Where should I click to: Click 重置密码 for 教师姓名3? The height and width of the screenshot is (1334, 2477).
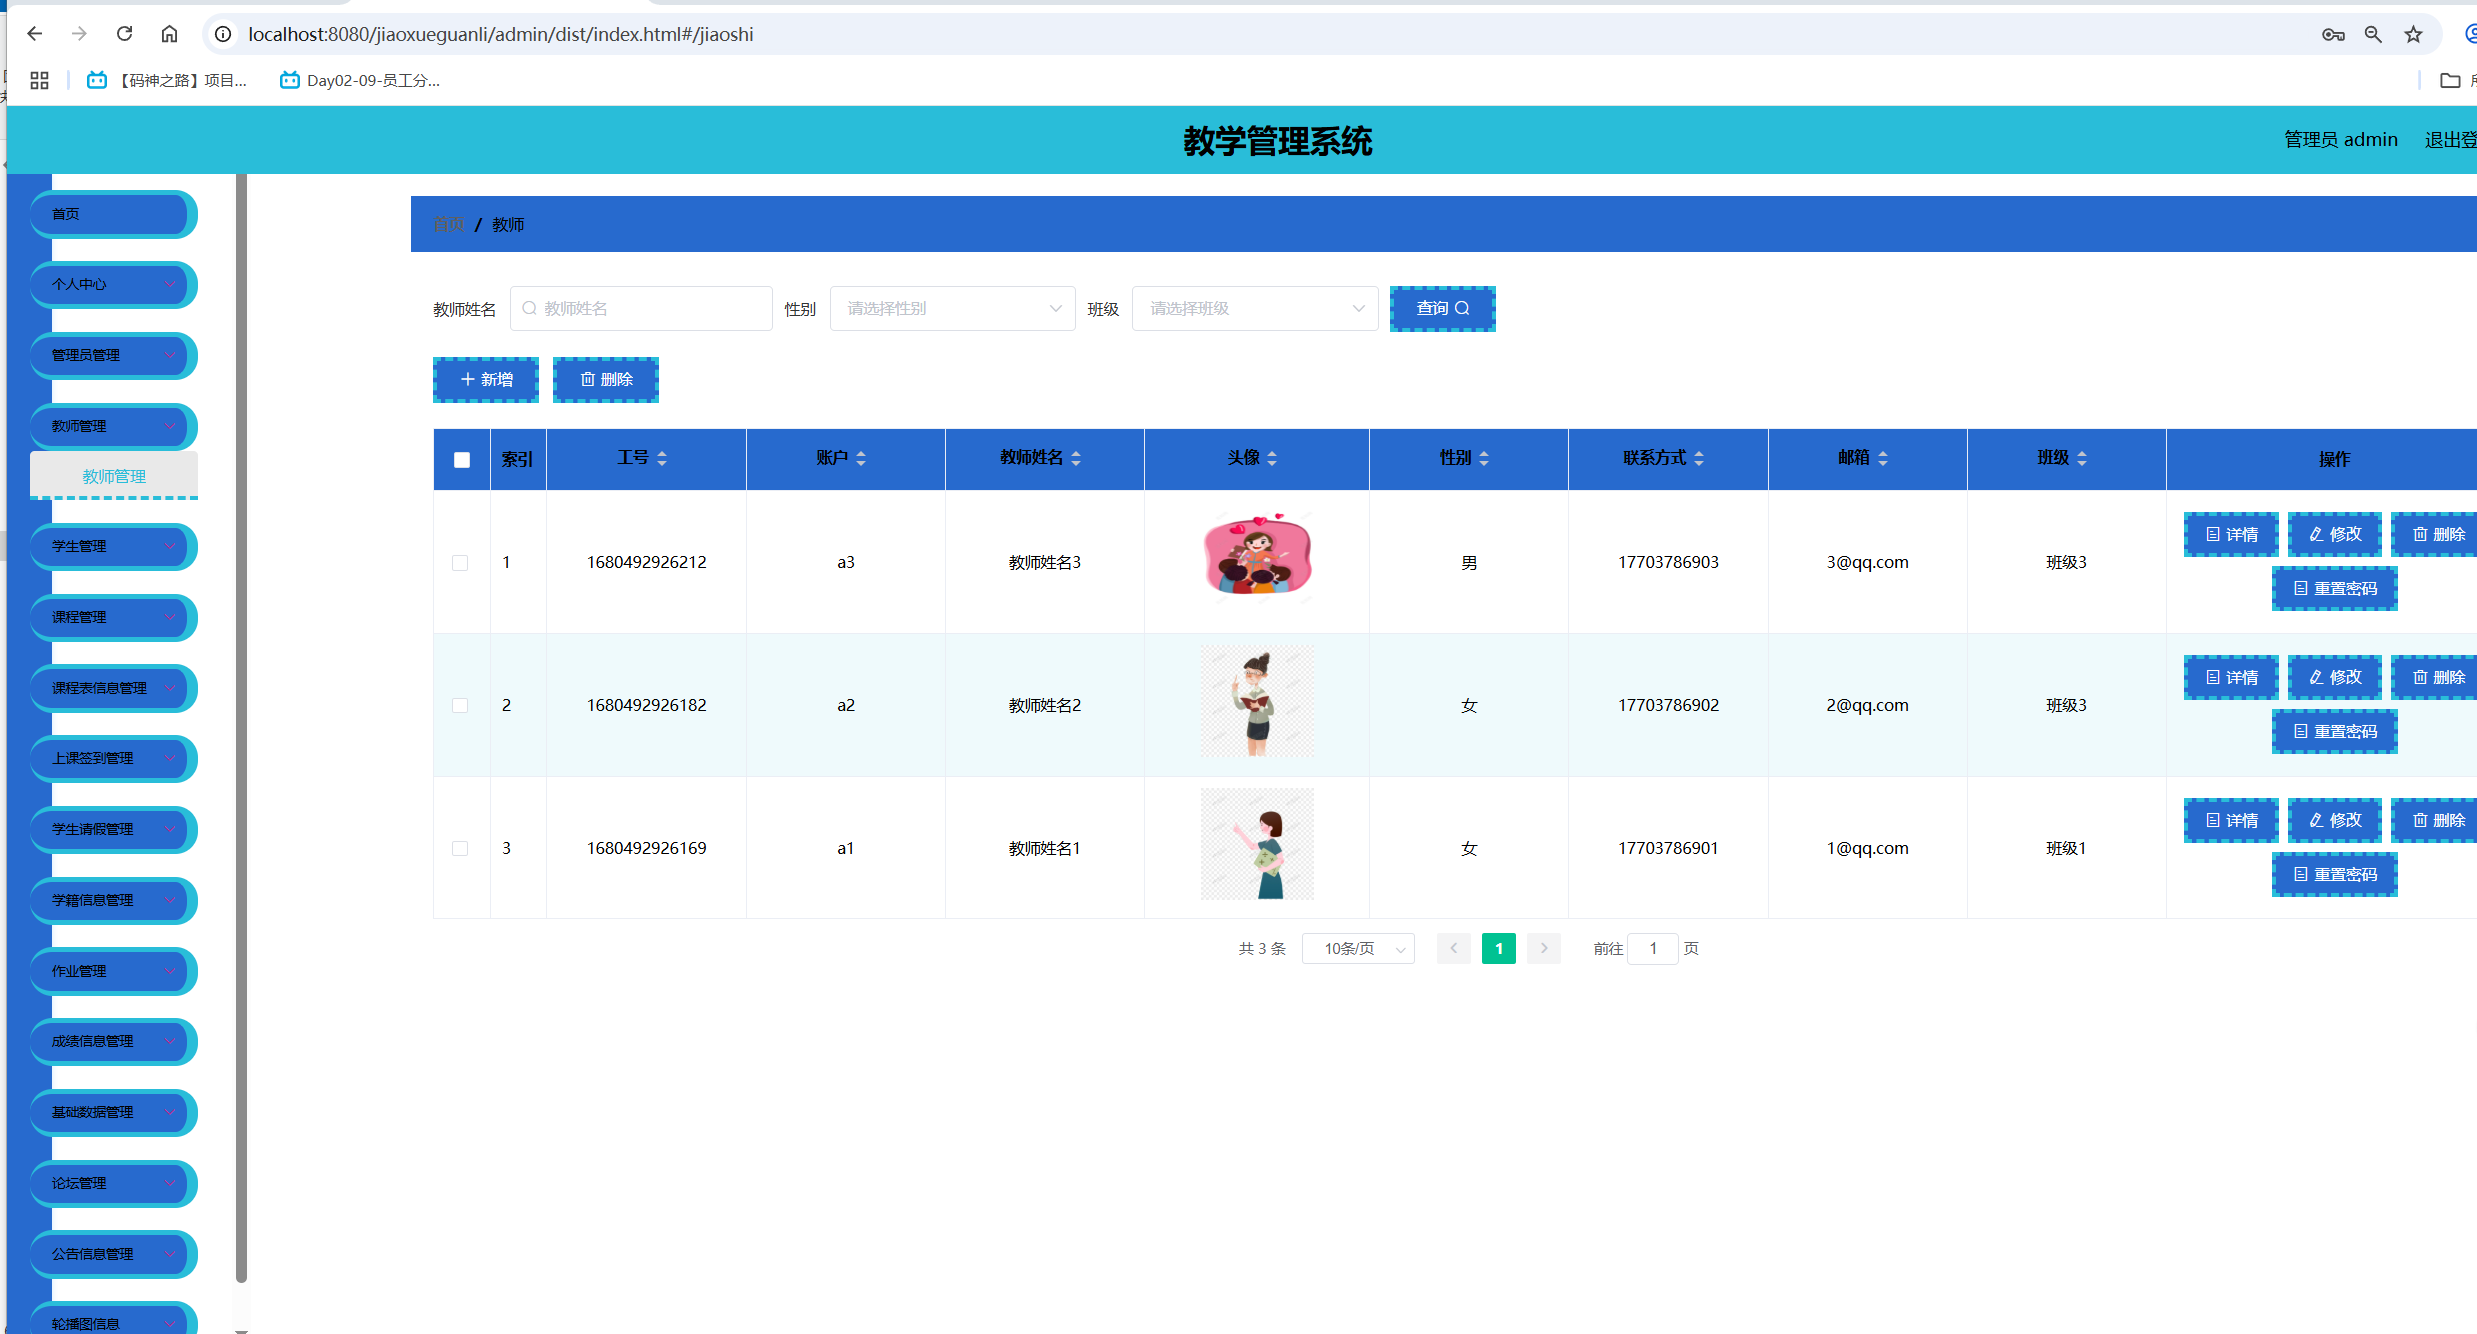[2335, 589]
